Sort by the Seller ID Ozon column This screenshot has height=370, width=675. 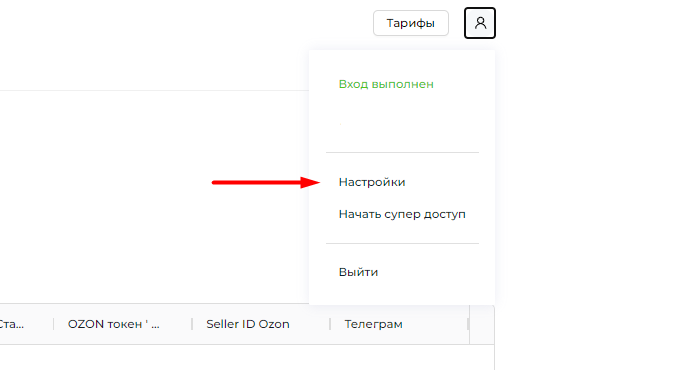248,324
